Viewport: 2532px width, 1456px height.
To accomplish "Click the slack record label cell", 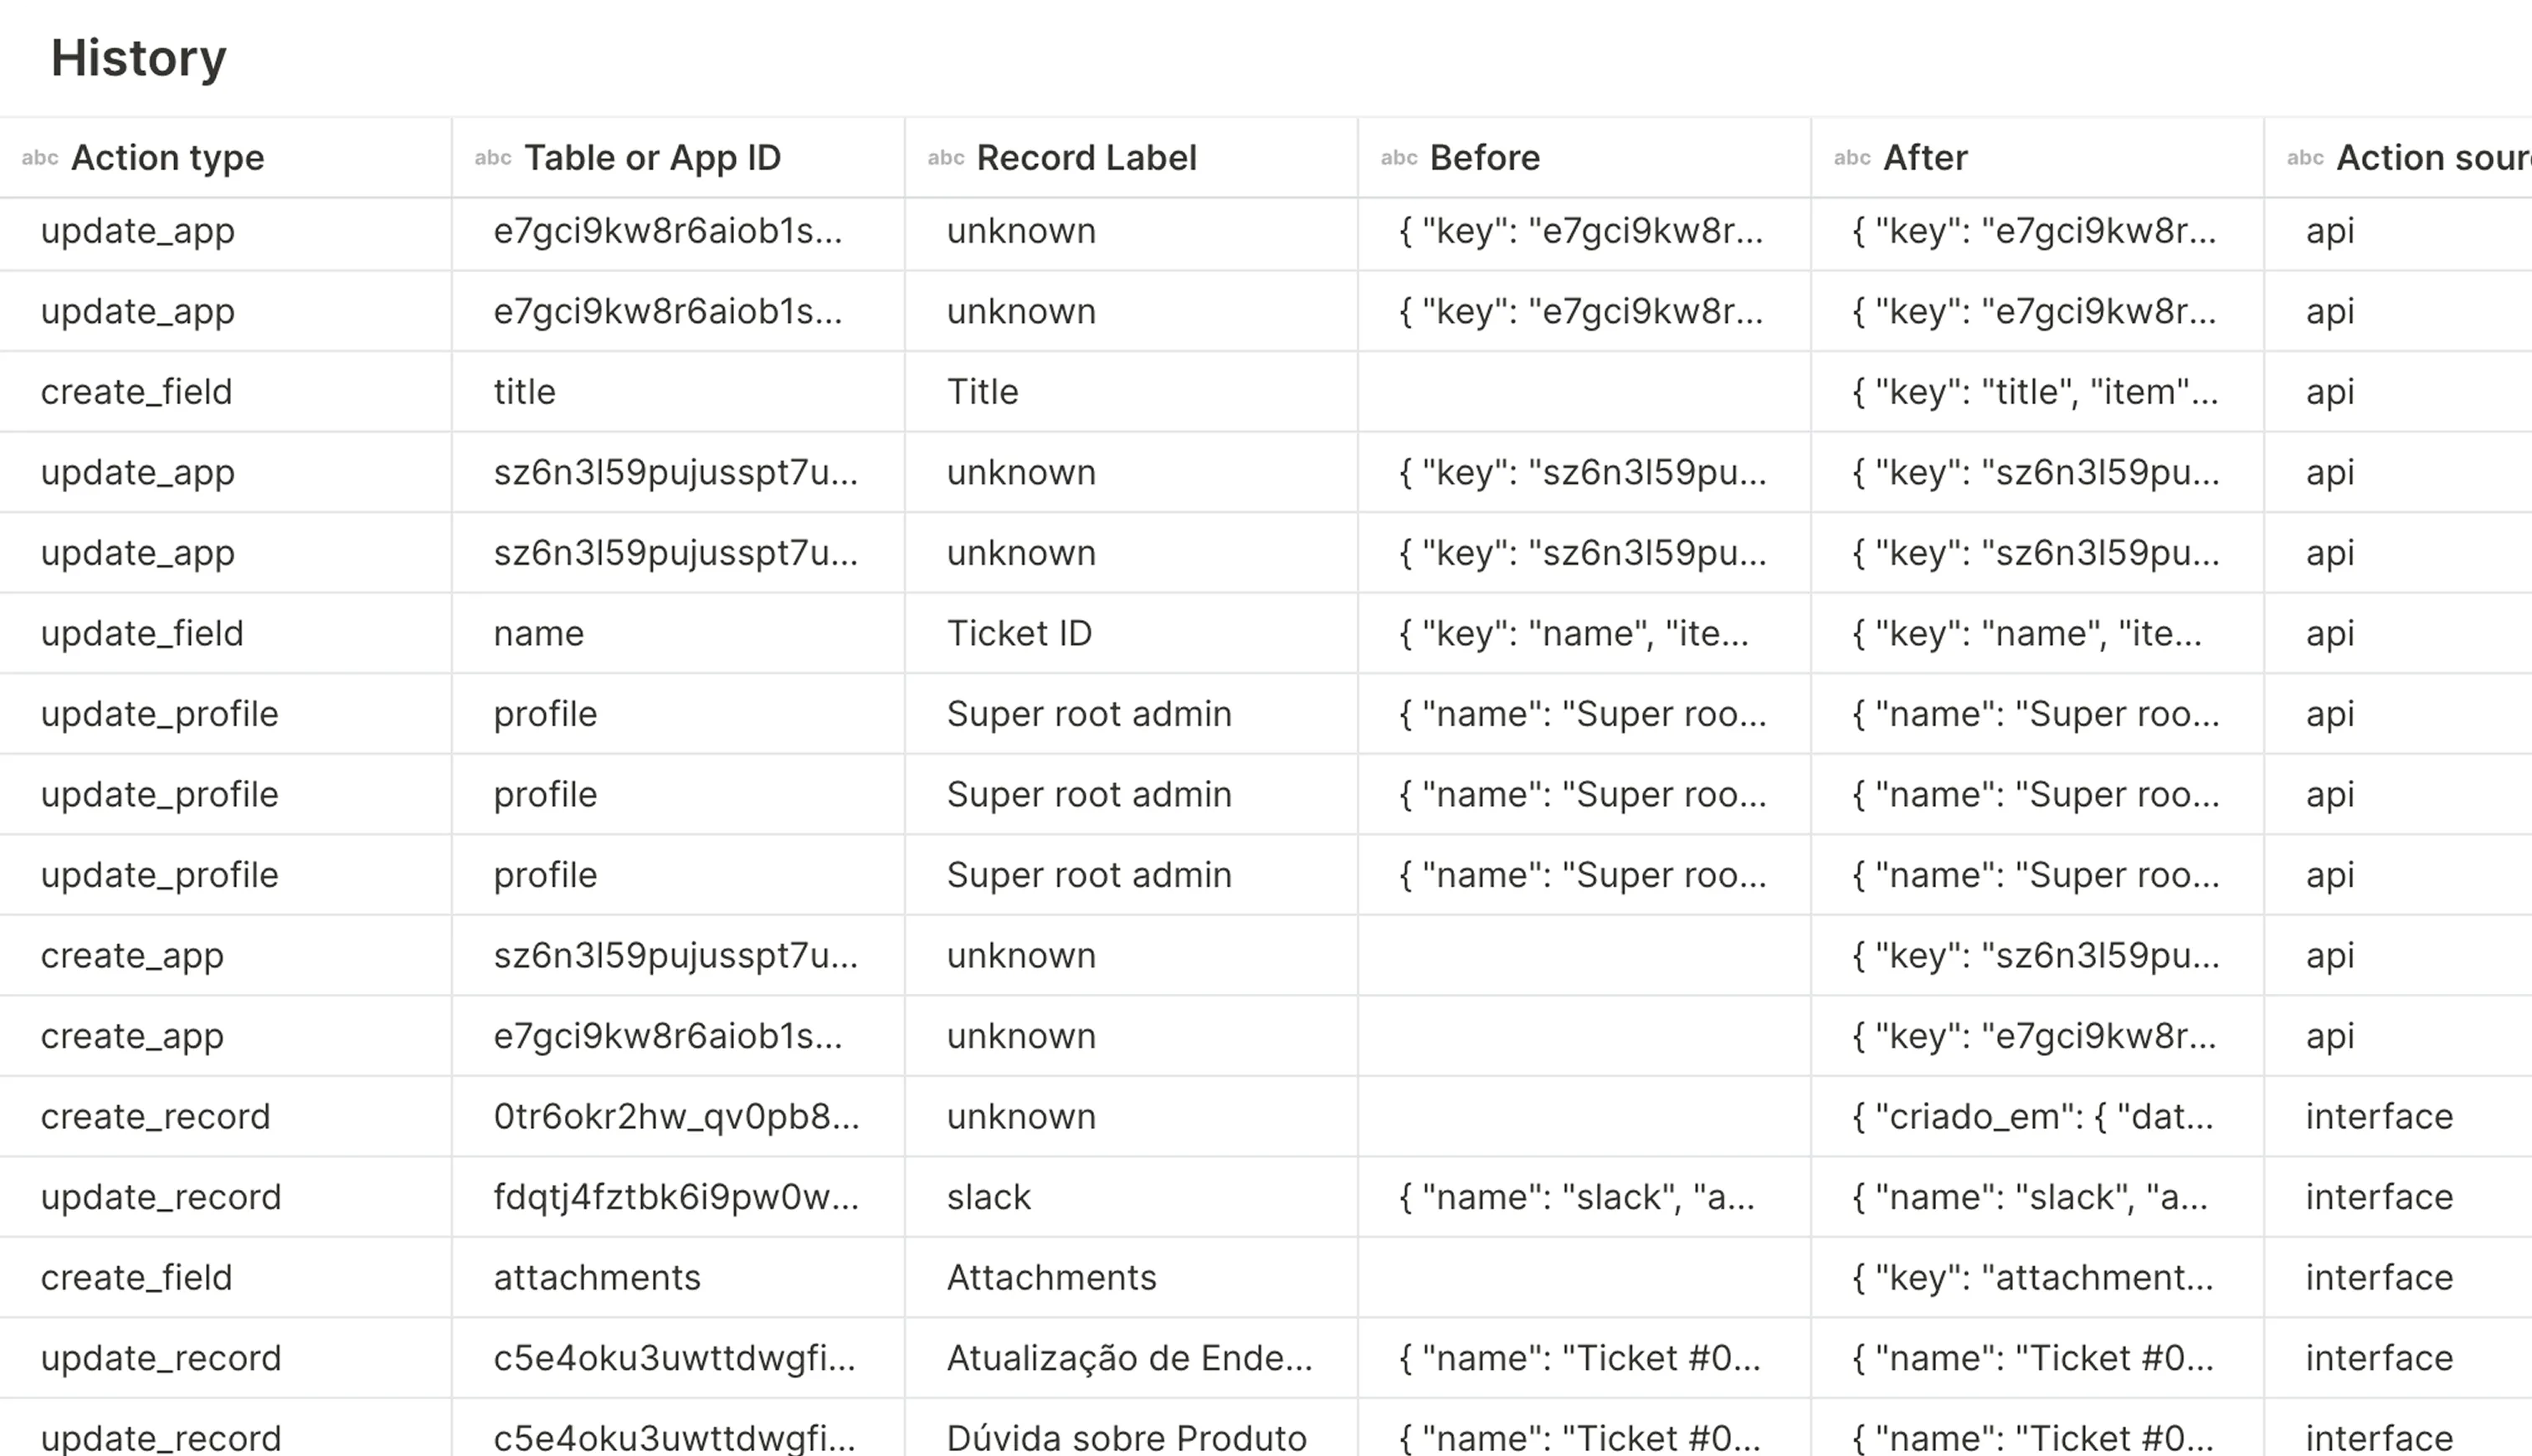I will pyautogui.click(x=988, y=1196).
